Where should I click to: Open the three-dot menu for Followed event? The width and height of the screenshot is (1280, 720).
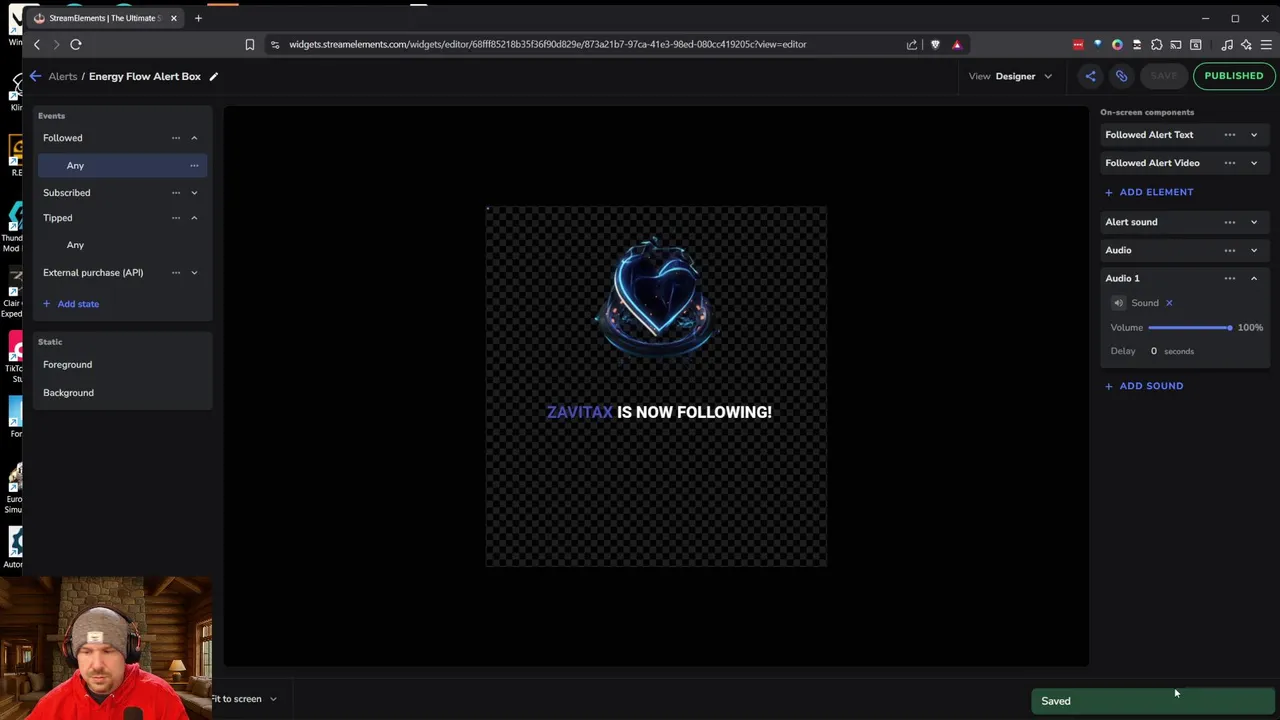pyautogui.click(x=176, y=138)
